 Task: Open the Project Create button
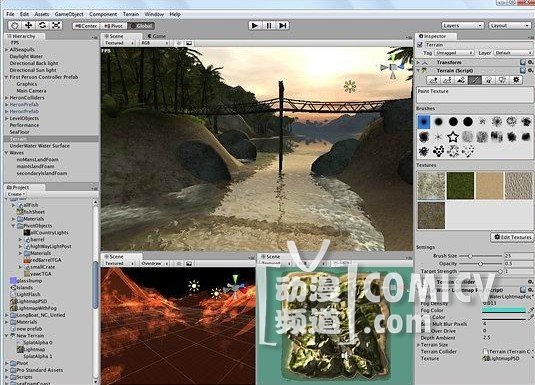tap(16, 194)
